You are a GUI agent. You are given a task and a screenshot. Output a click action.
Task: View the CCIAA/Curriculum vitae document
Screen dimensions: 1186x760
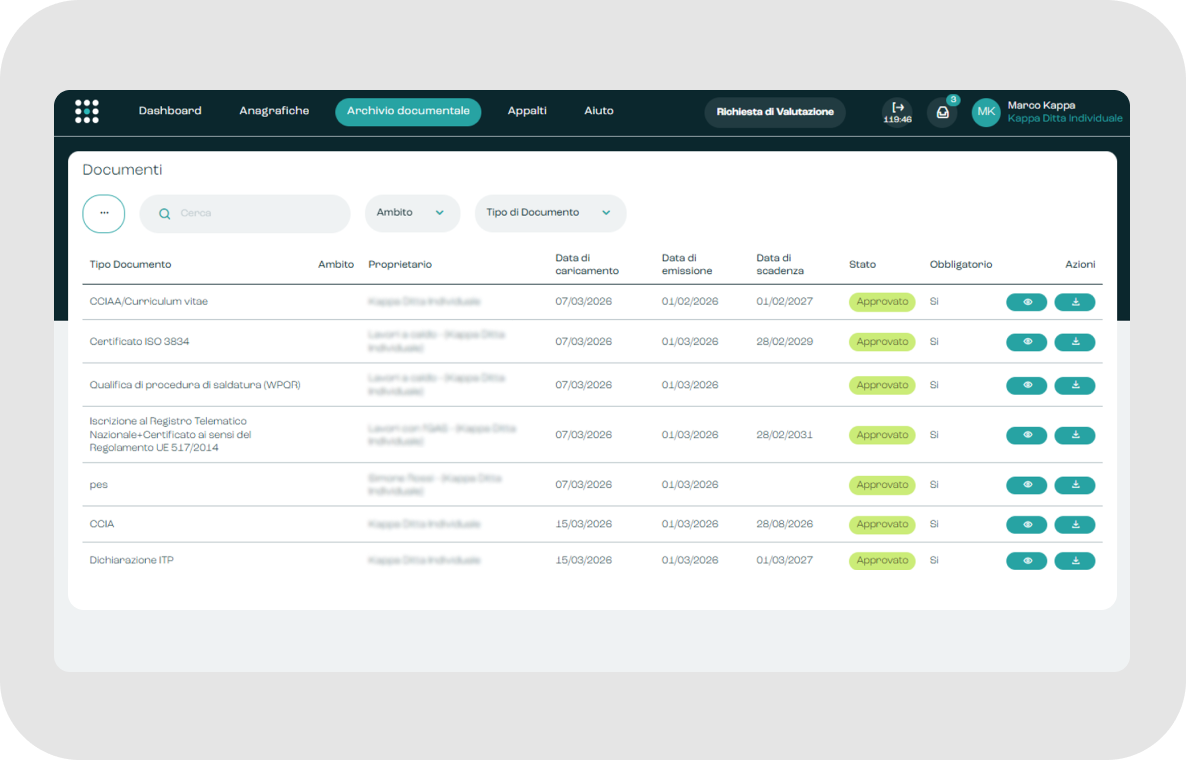(x=1026, y=302)
